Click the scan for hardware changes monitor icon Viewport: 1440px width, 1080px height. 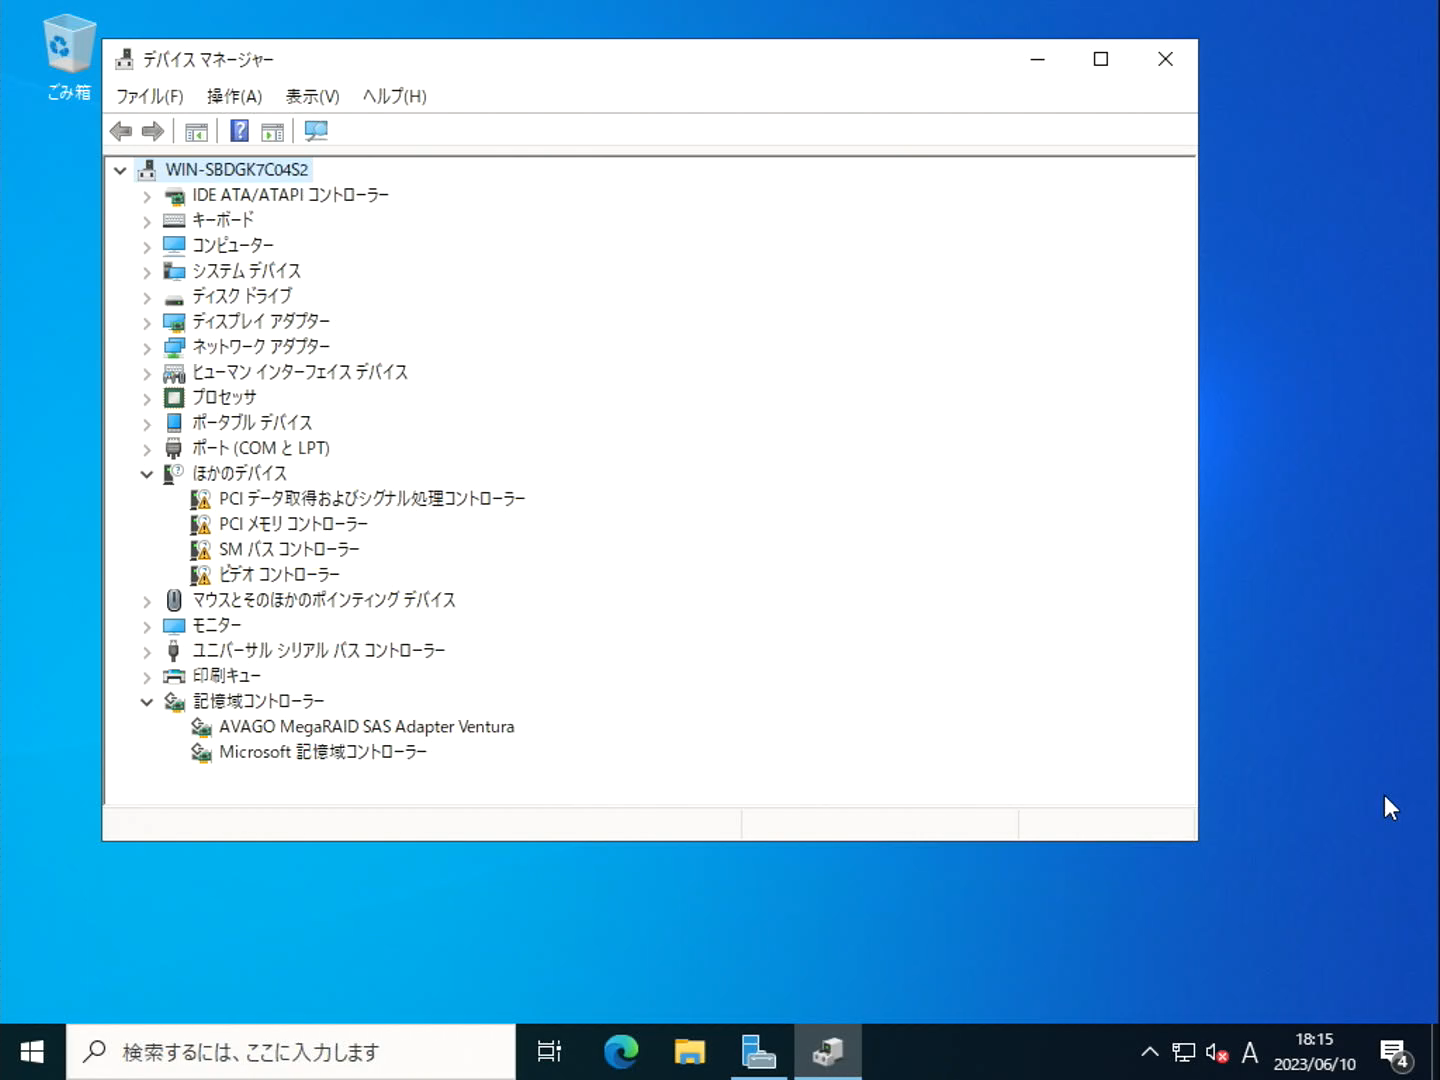point(316,131)
